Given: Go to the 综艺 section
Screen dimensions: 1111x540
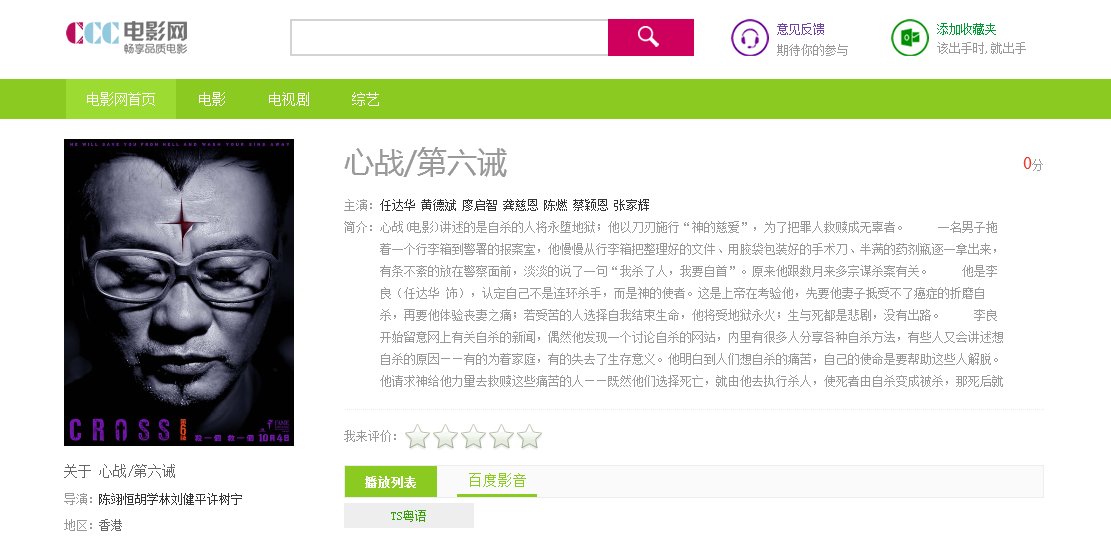Looking at the screenshot, I should (x=366, y=99).
